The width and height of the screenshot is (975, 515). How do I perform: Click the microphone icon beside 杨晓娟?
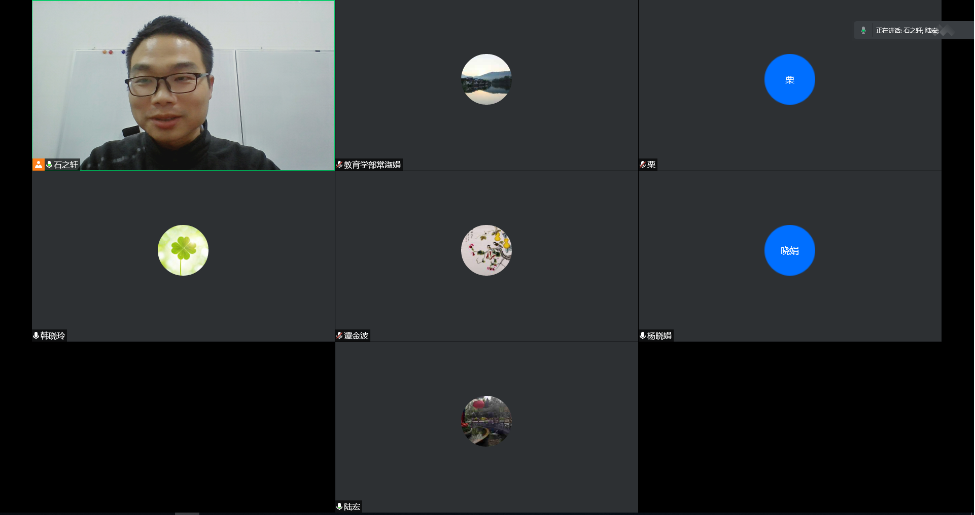click(643, 336)
